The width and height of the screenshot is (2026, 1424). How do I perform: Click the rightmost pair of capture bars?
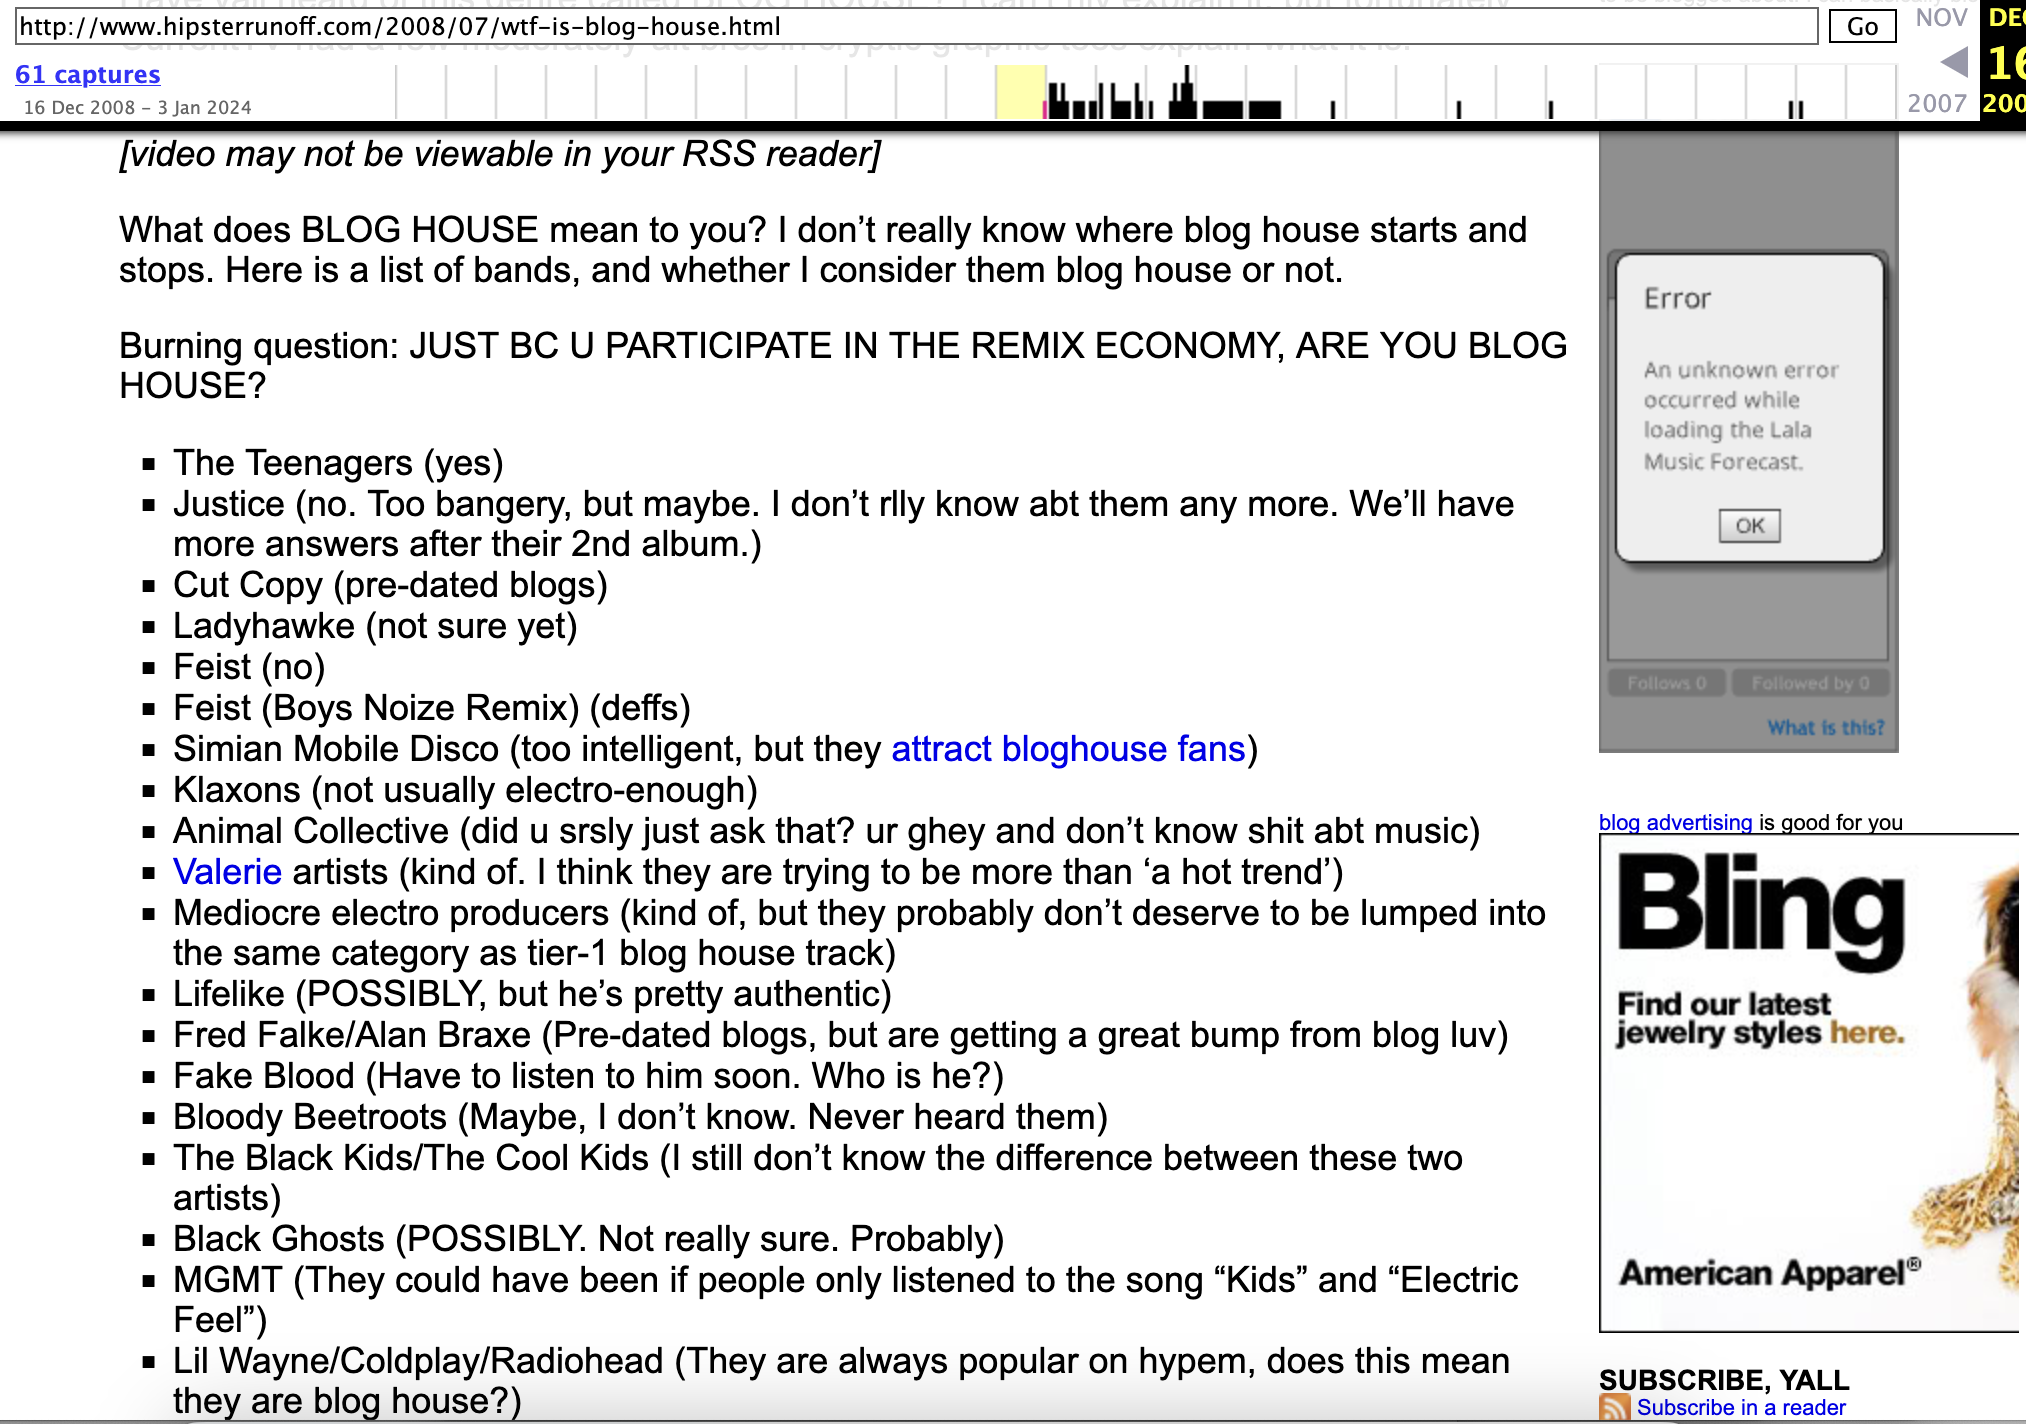tap(1796, 110)
